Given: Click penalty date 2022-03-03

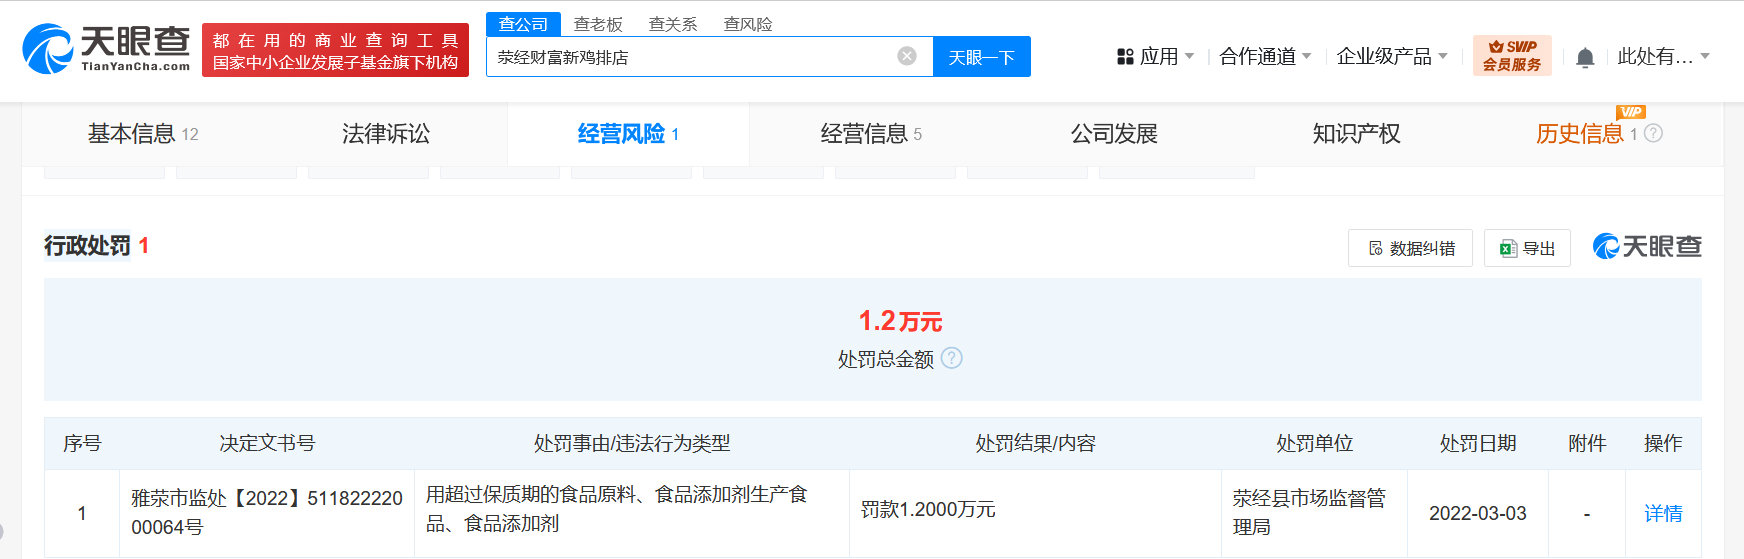Looking at the screenshot, I should pyautogui.click(x=1477, y=513).
